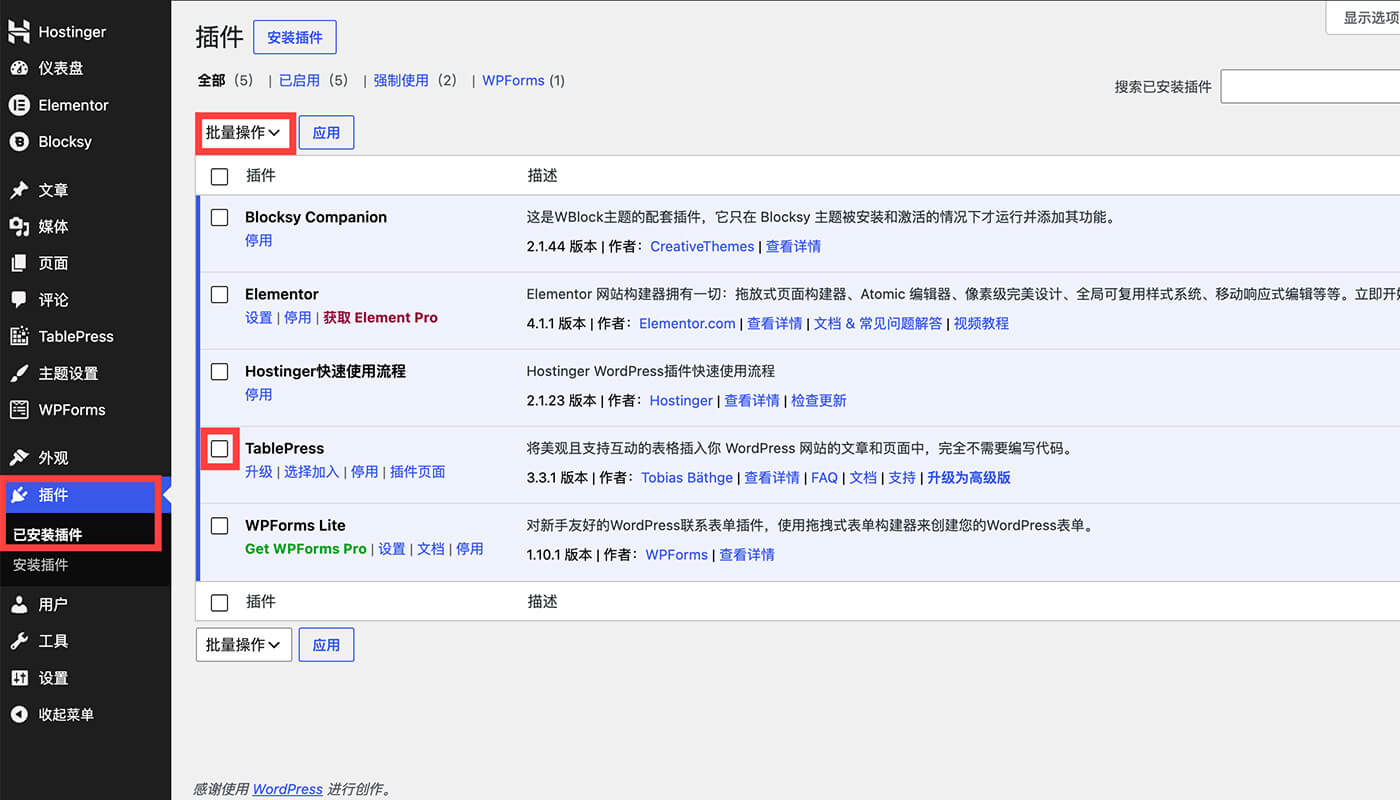Screen dimensions: 1400x800
Task: Open Elementor 设置 link
Action: point(259,318)
